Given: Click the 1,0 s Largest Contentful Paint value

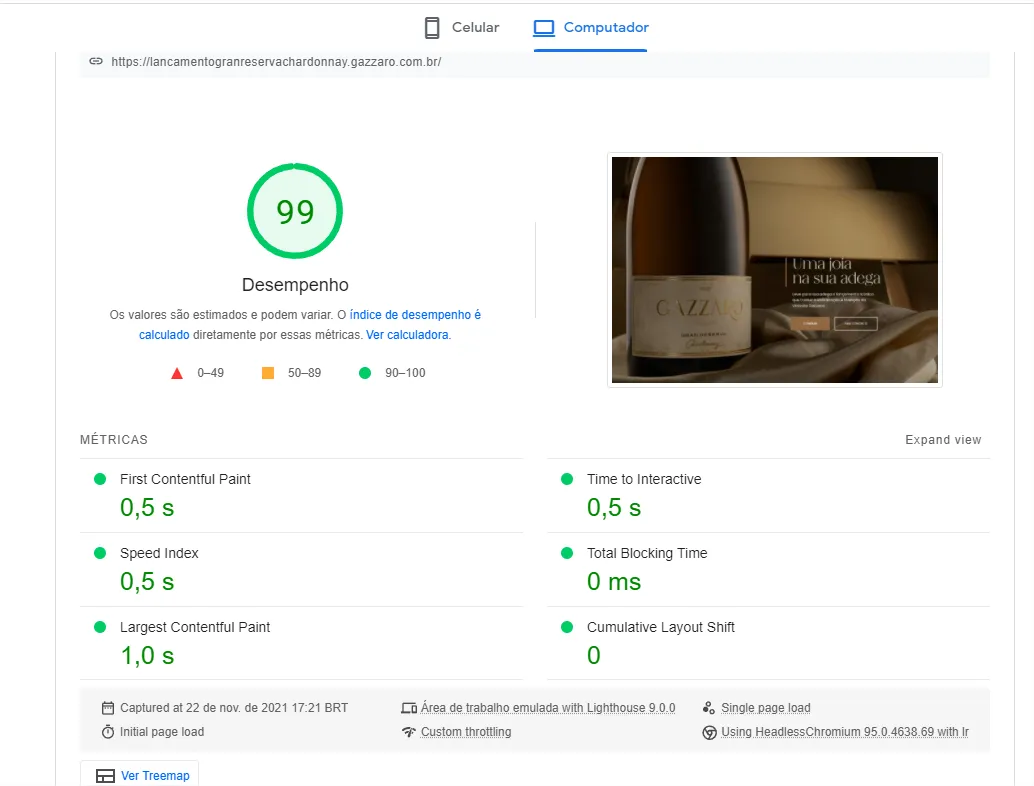Looking at the screenshot, I should tap(147, 655).
